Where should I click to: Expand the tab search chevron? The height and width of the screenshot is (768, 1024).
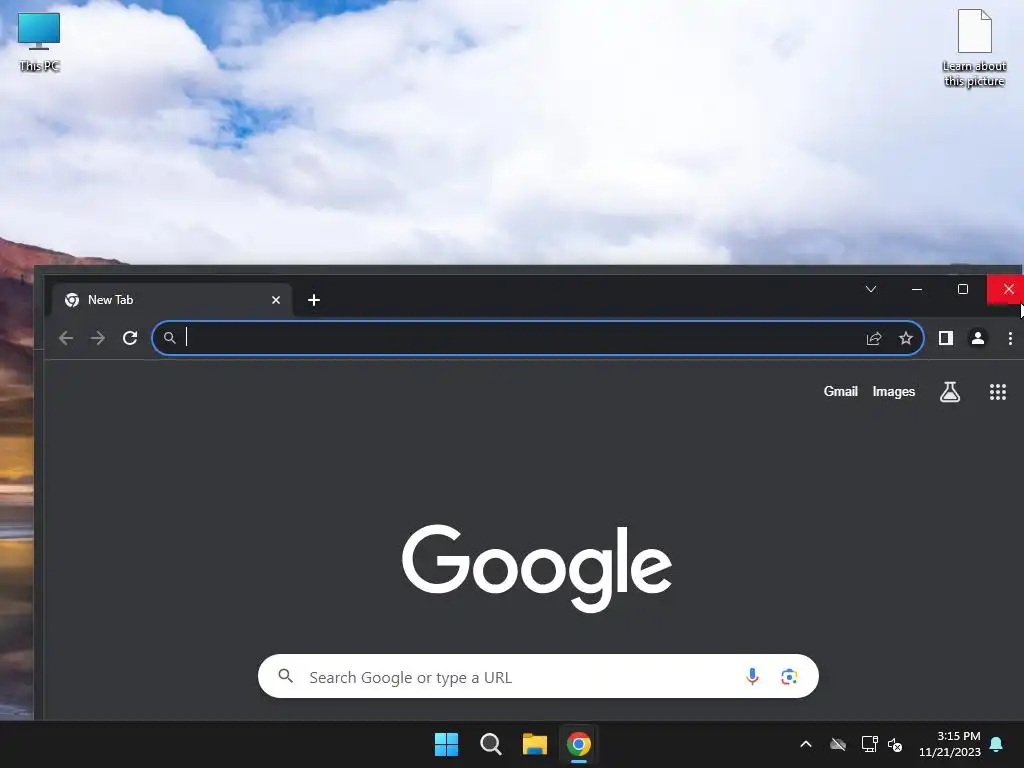871,289
